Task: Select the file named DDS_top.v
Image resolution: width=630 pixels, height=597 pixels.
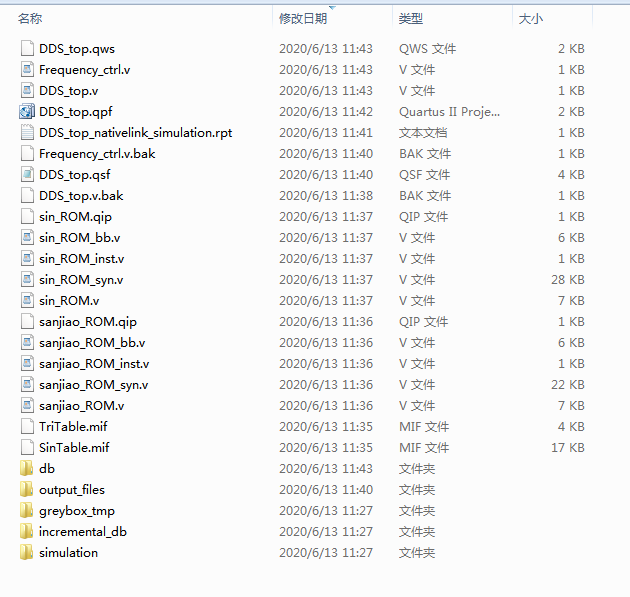Action: [68, 90]
